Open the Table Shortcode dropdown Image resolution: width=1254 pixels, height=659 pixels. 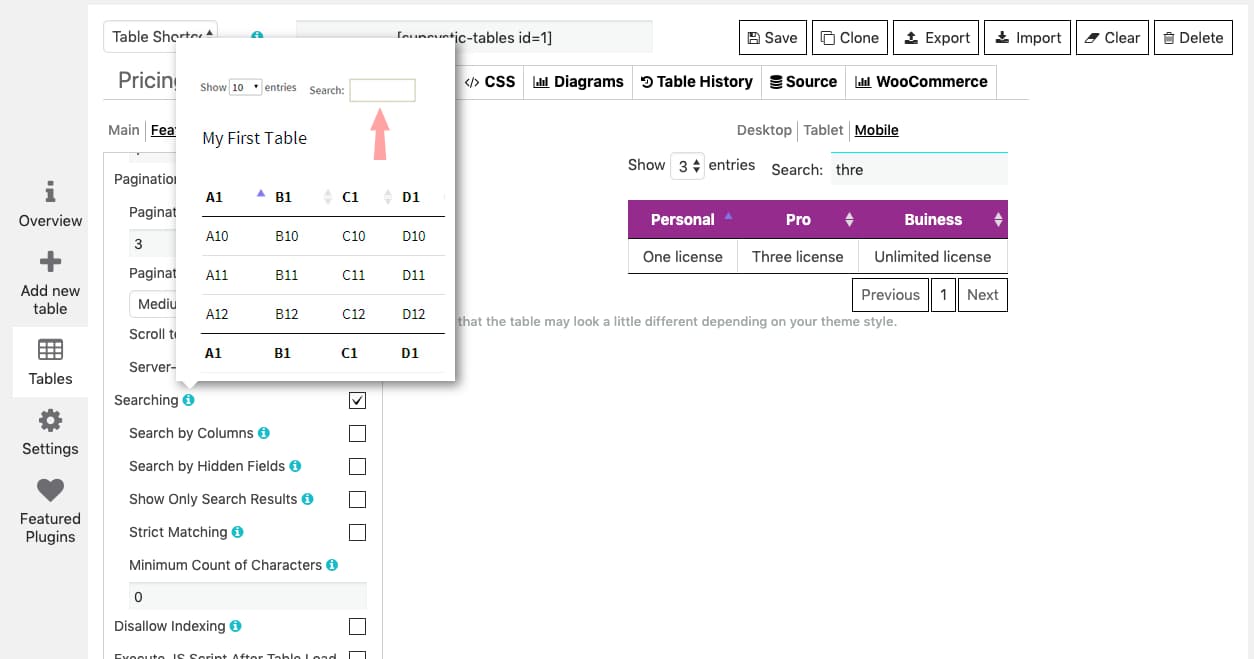coord(160,36)
